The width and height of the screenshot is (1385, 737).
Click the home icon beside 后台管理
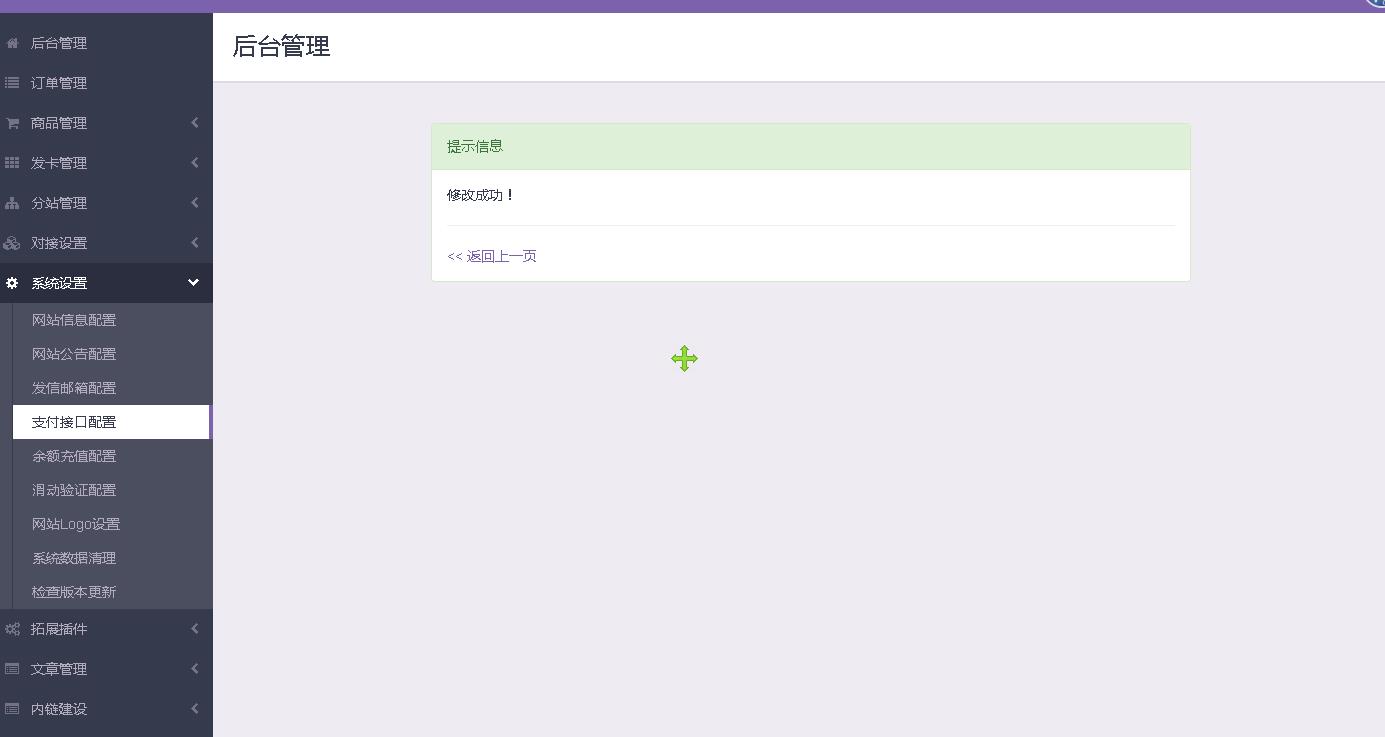click(x=12, y=43)
